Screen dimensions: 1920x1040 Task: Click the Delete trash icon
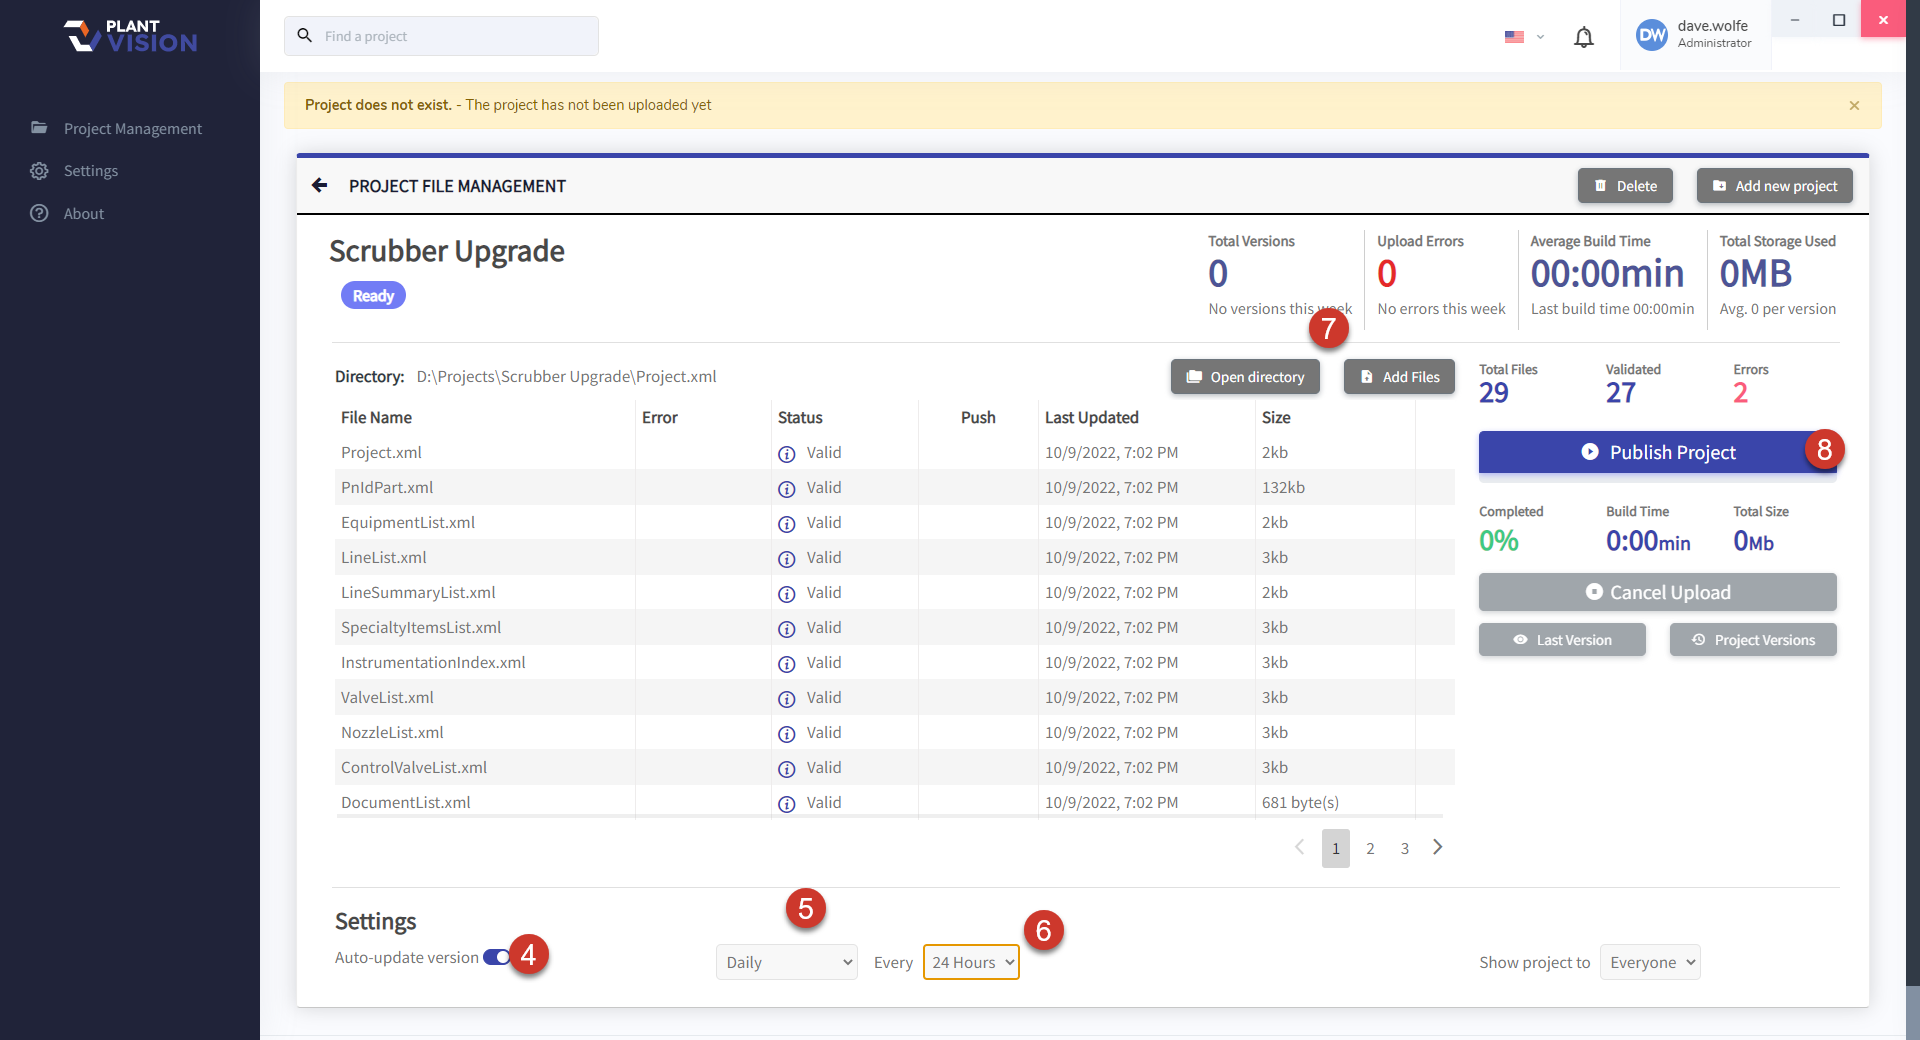pyautogui.click(x=1601, y=185)
